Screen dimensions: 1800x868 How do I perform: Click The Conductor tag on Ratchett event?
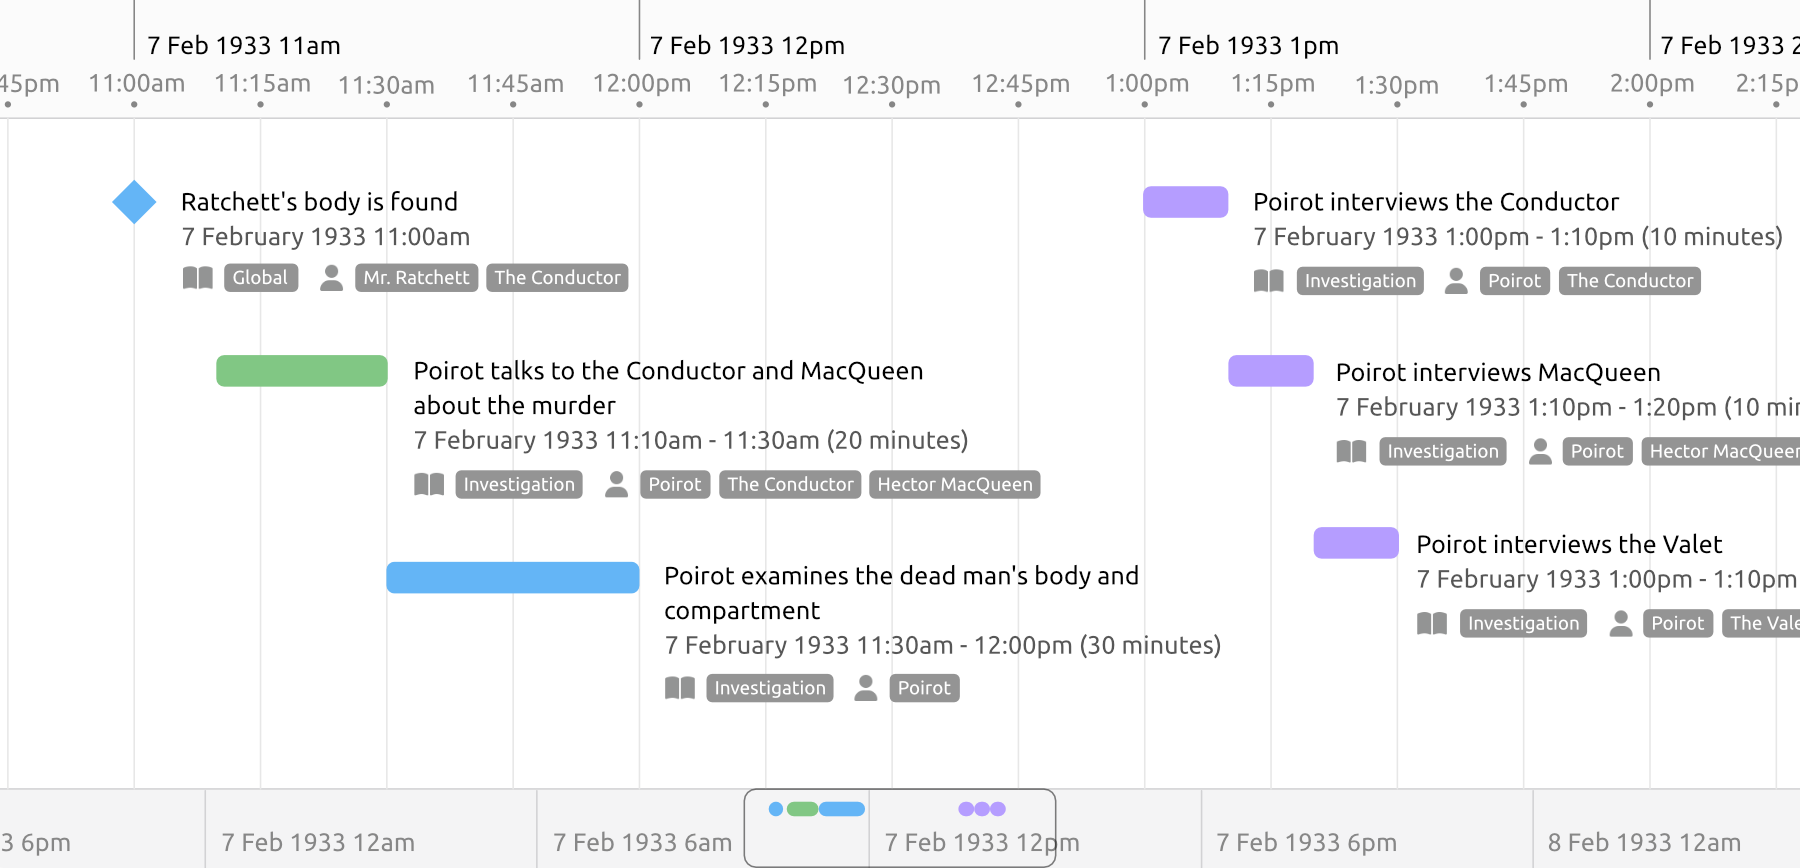pyautogui.click(x=557, y=277)
